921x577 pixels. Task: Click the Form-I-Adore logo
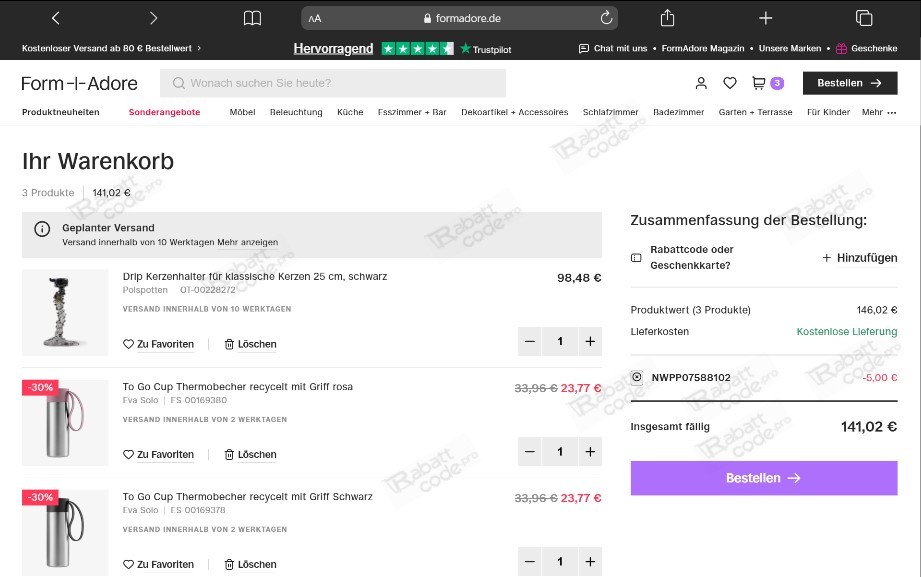(x=79, y=83)
